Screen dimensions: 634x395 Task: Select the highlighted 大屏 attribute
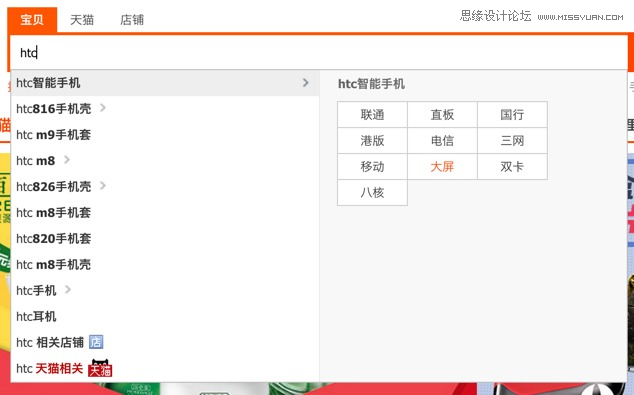(442, 167)
